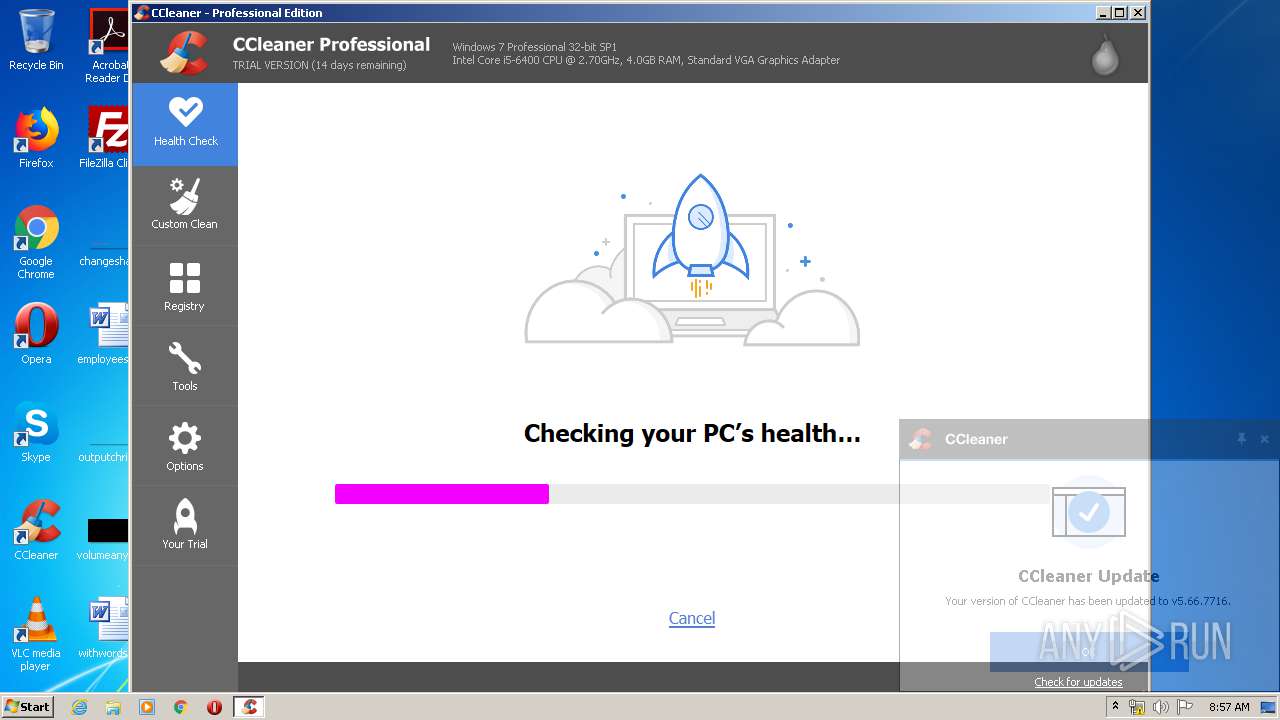Open the Custom Clean section

pyautogui.click(x=185, y=205)
